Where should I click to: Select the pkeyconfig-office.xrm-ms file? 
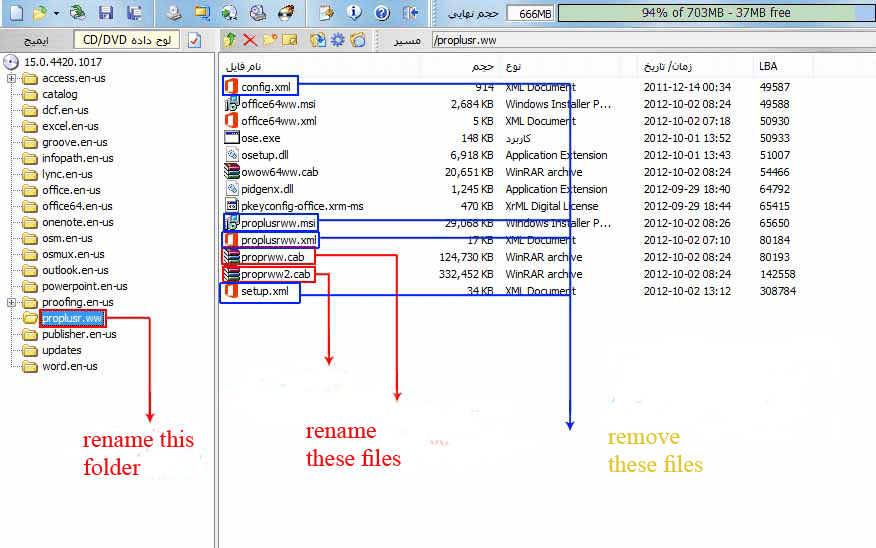(302, 206)
